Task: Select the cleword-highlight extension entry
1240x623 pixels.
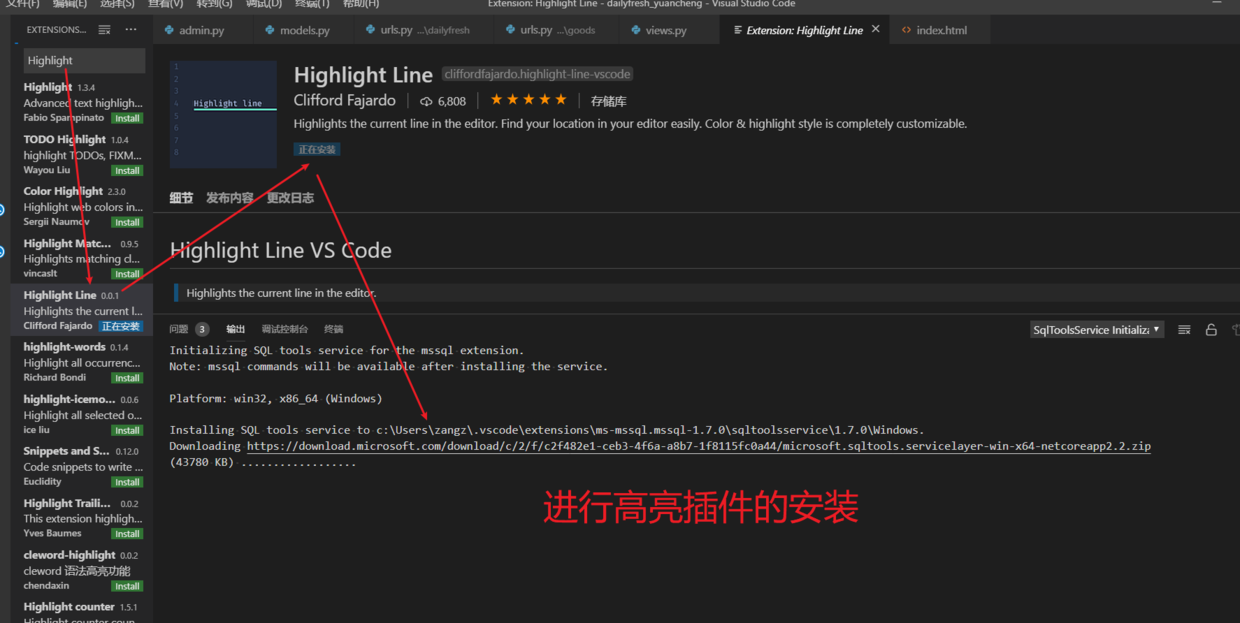Action: 84,570
